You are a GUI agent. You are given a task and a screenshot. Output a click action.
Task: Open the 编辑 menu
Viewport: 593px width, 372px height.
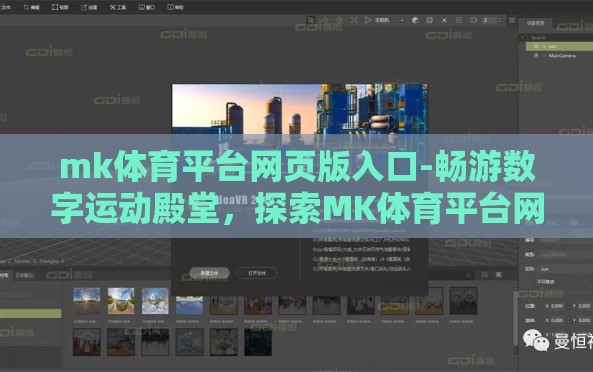click(x=32, y=7)
